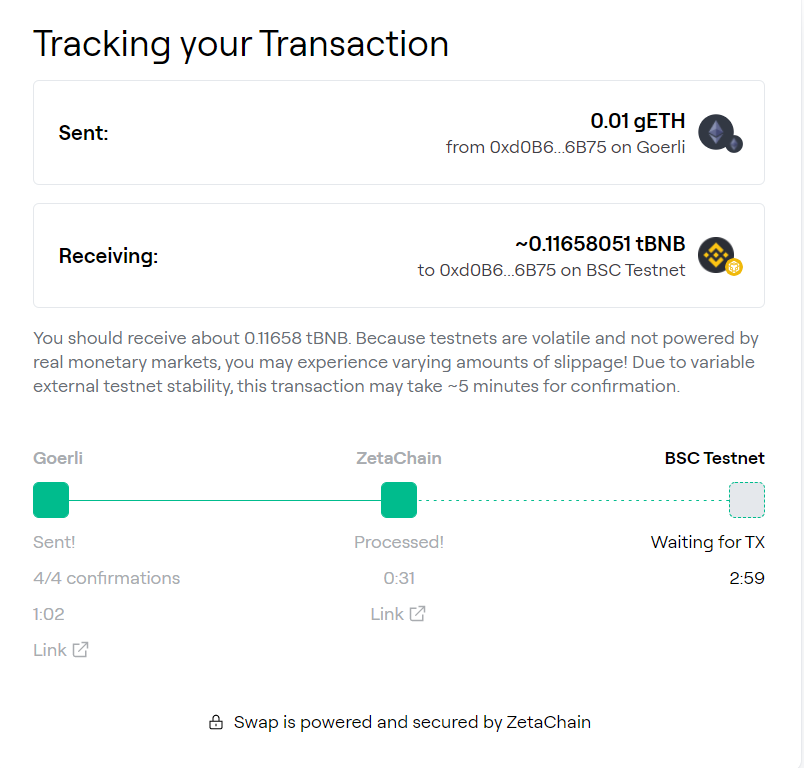This screenshot has width=804, height=768.
Task: Click the pending BSC Testnet step marker
Action: (x=747, y=500)
